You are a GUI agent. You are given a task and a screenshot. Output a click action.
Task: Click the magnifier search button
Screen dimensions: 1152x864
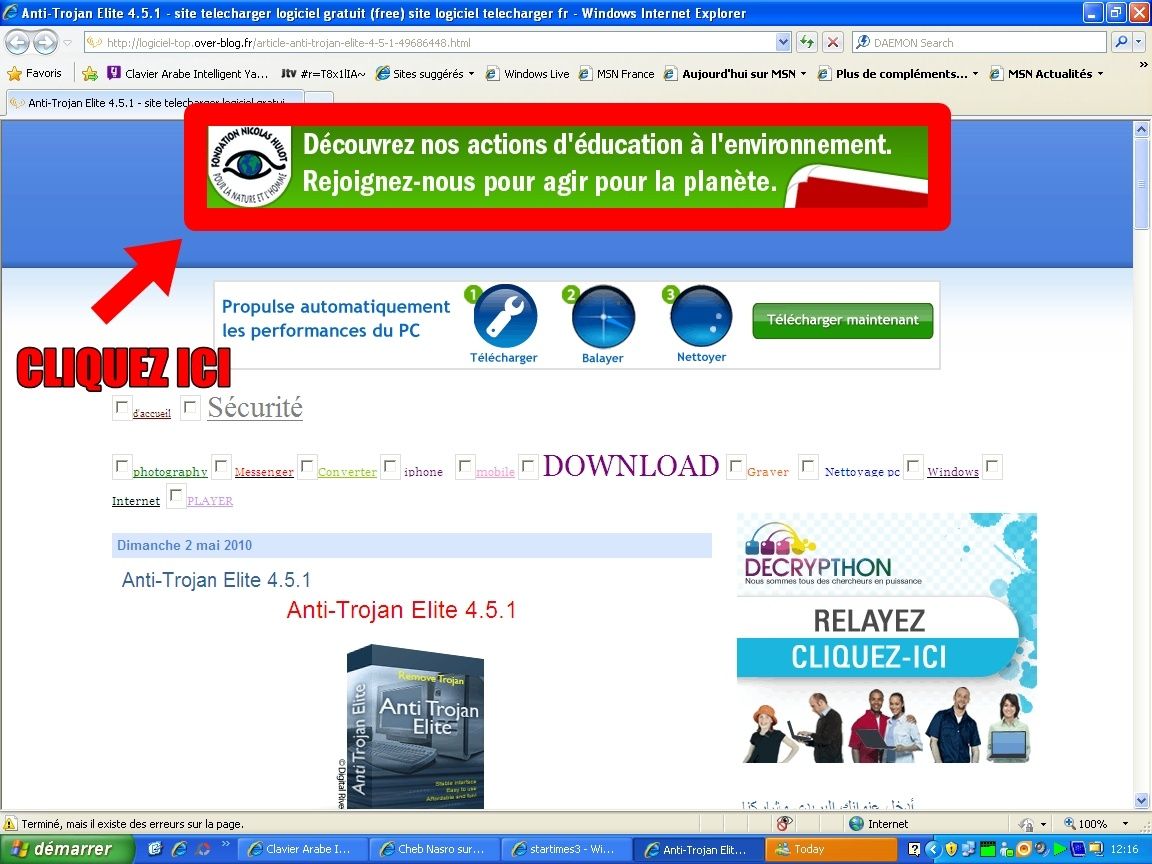tap(1120, 43)
